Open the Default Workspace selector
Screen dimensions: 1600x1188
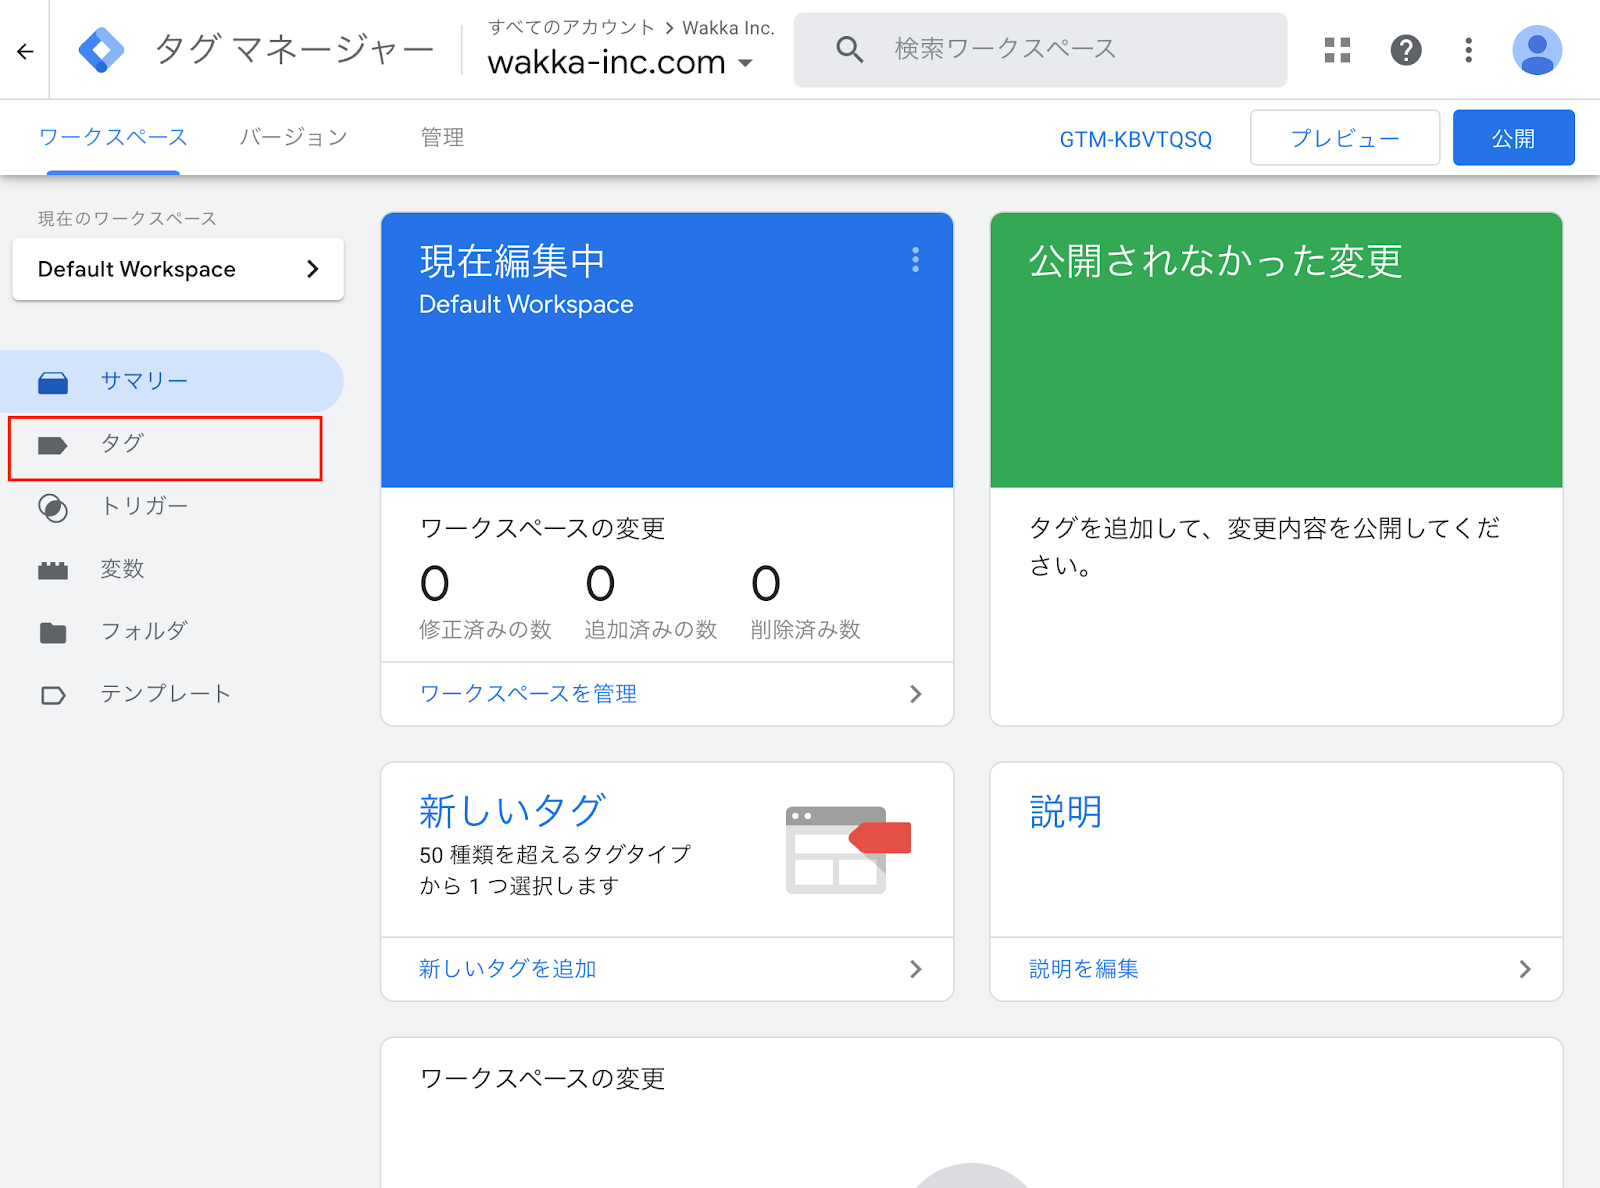click(178, 269)
